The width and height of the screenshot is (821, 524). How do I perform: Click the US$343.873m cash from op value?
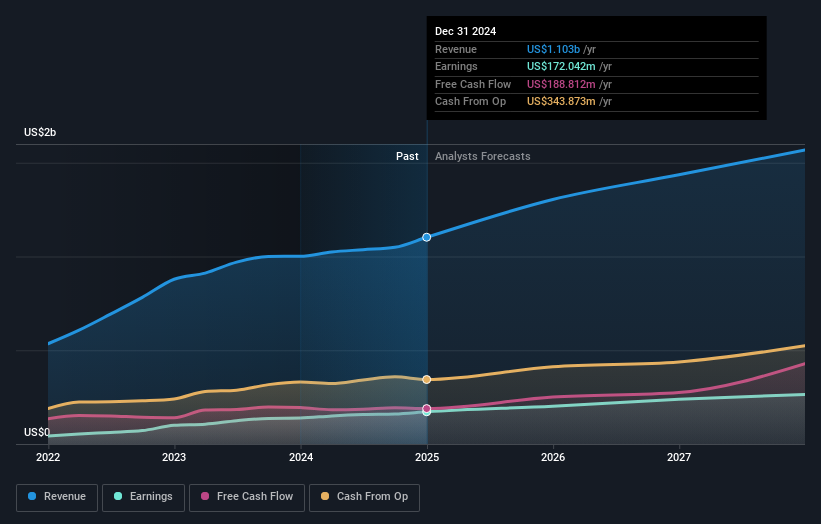point(561,102)
